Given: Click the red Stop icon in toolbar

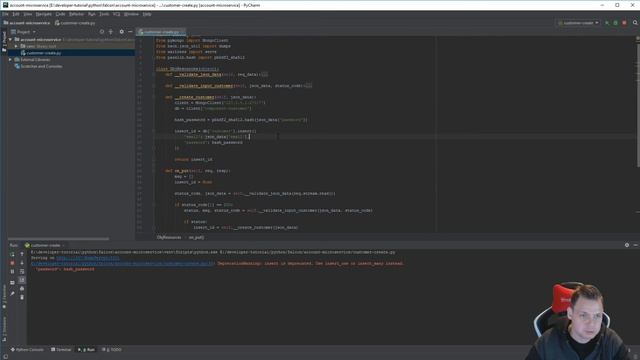Looking at the screenshot, I should (624, 23).
